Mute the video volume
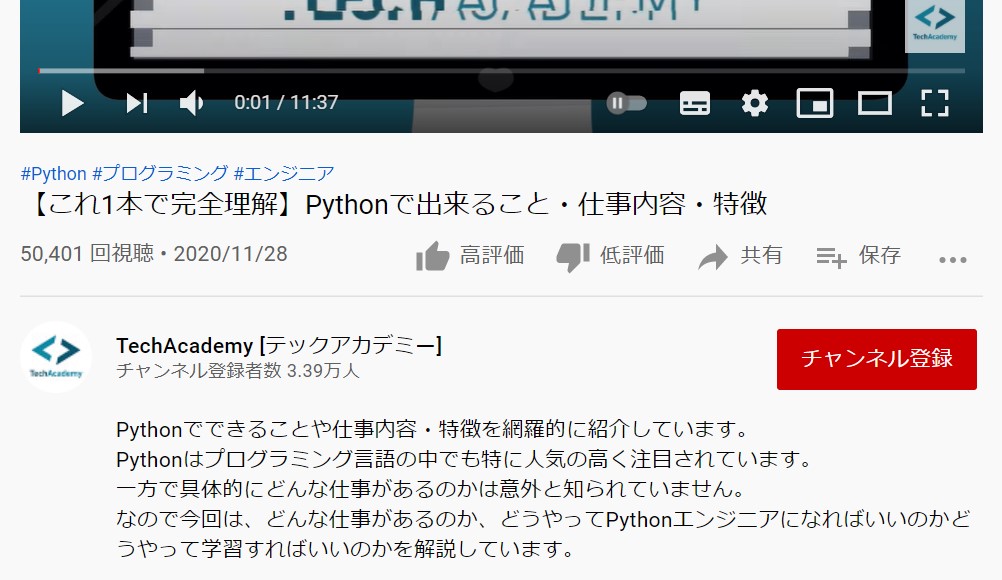The width and height of the screenshot is (1002, 580). (x=191, y=102)
